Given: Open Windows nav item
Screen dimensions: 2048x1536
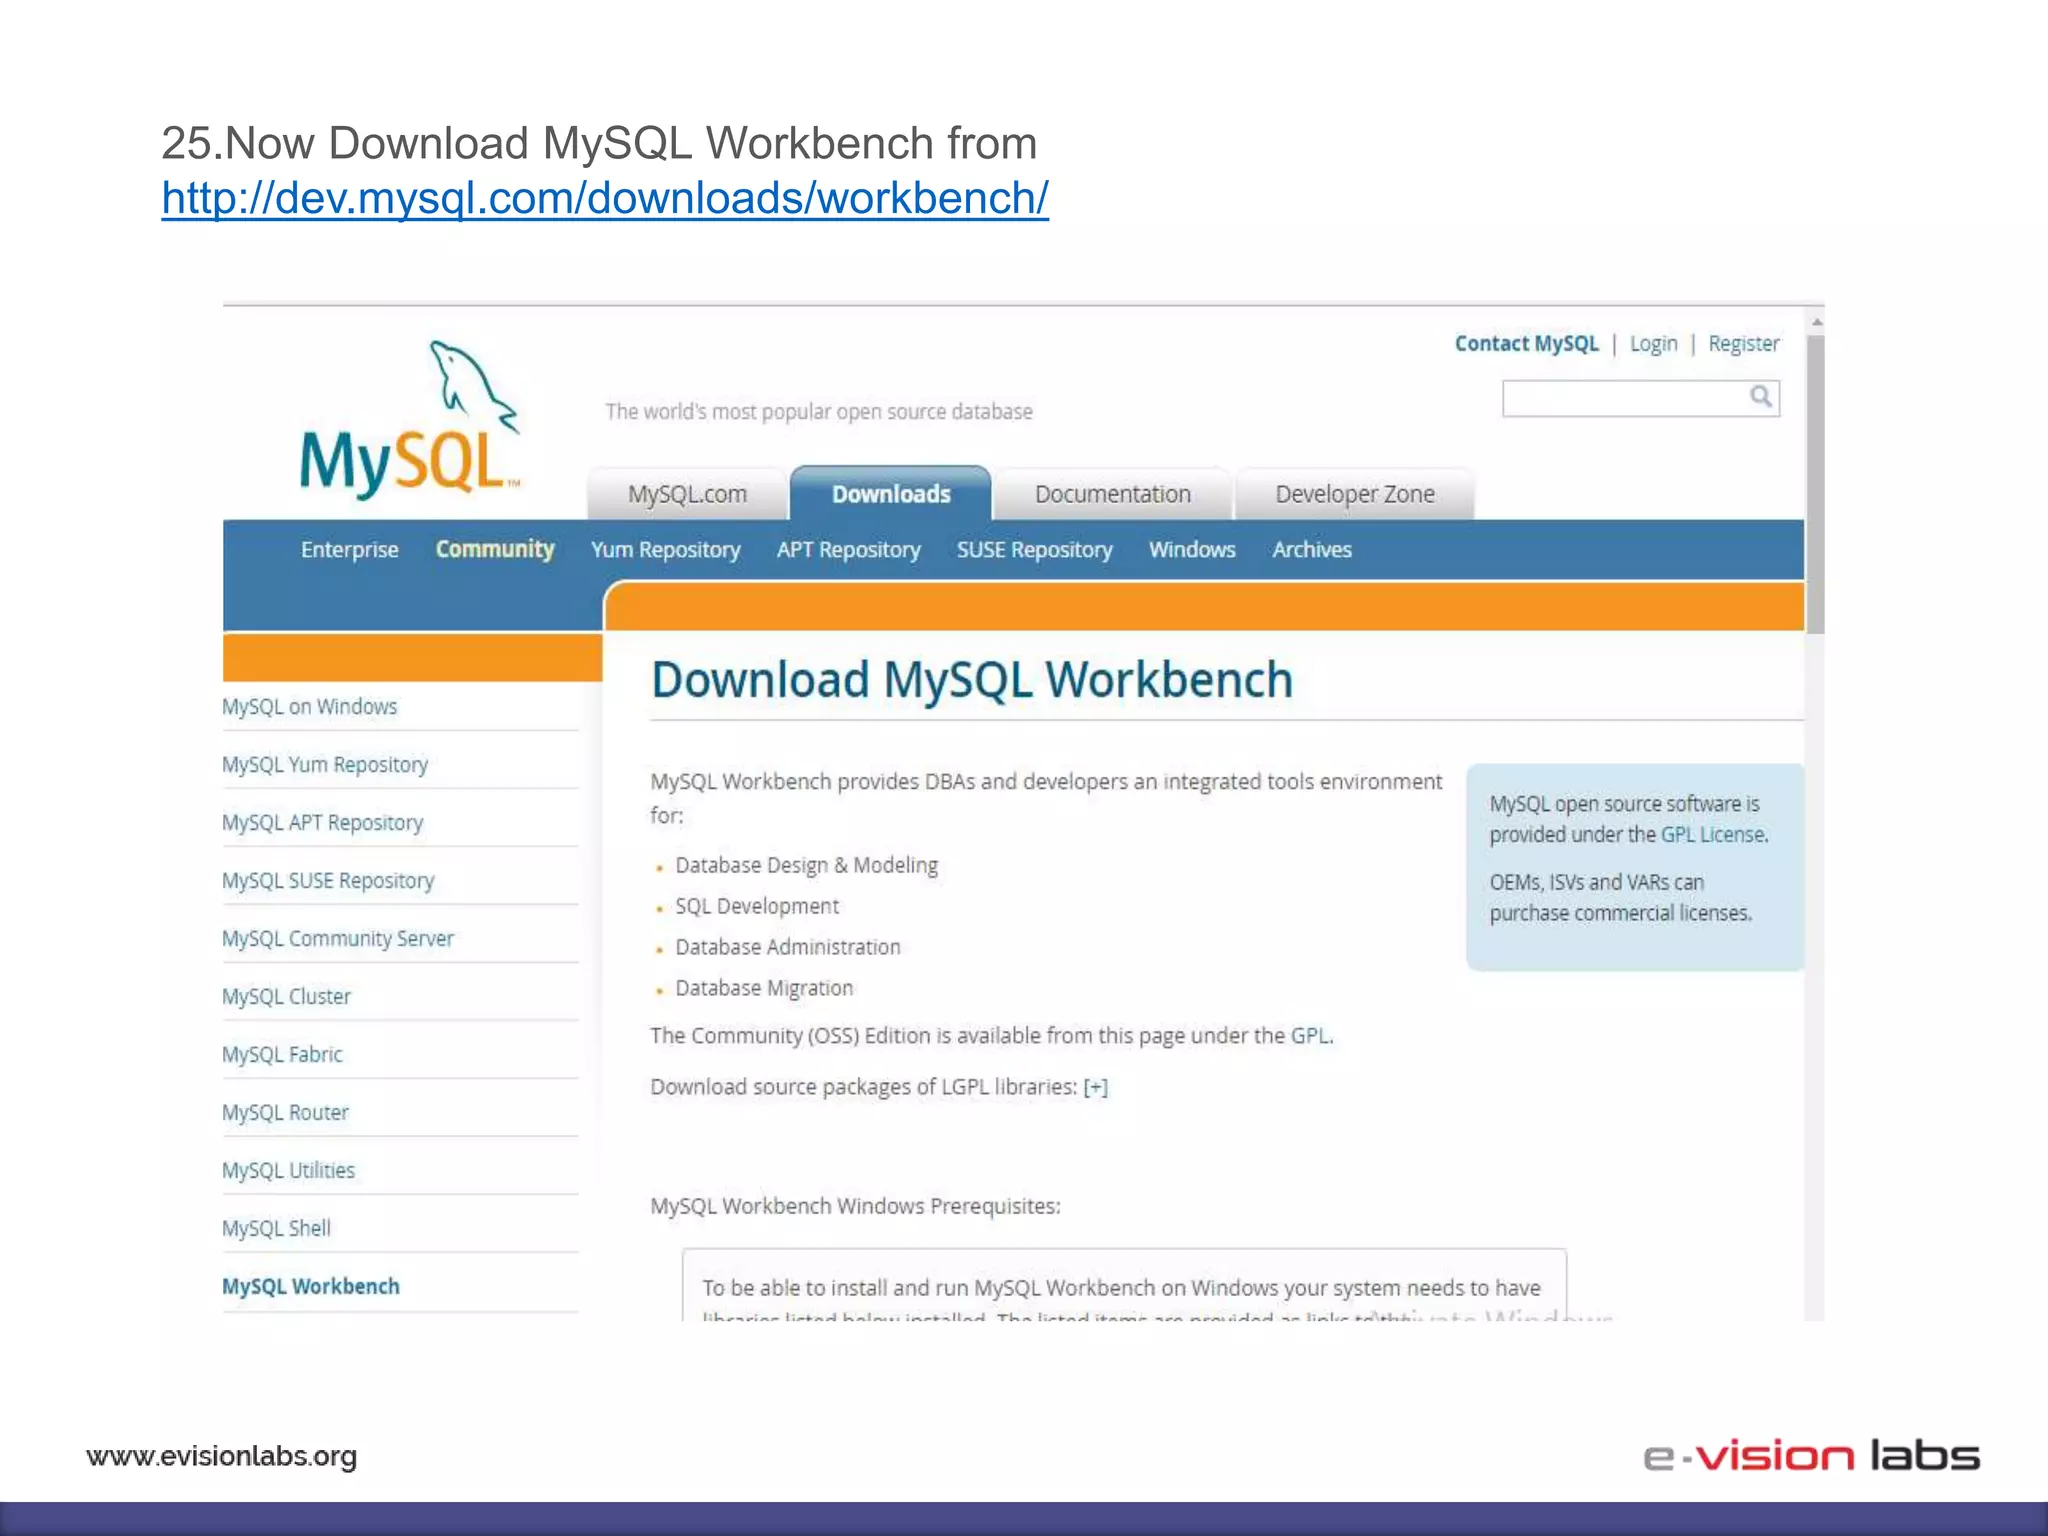Looking at the screenshot, I should [1192, 550].
